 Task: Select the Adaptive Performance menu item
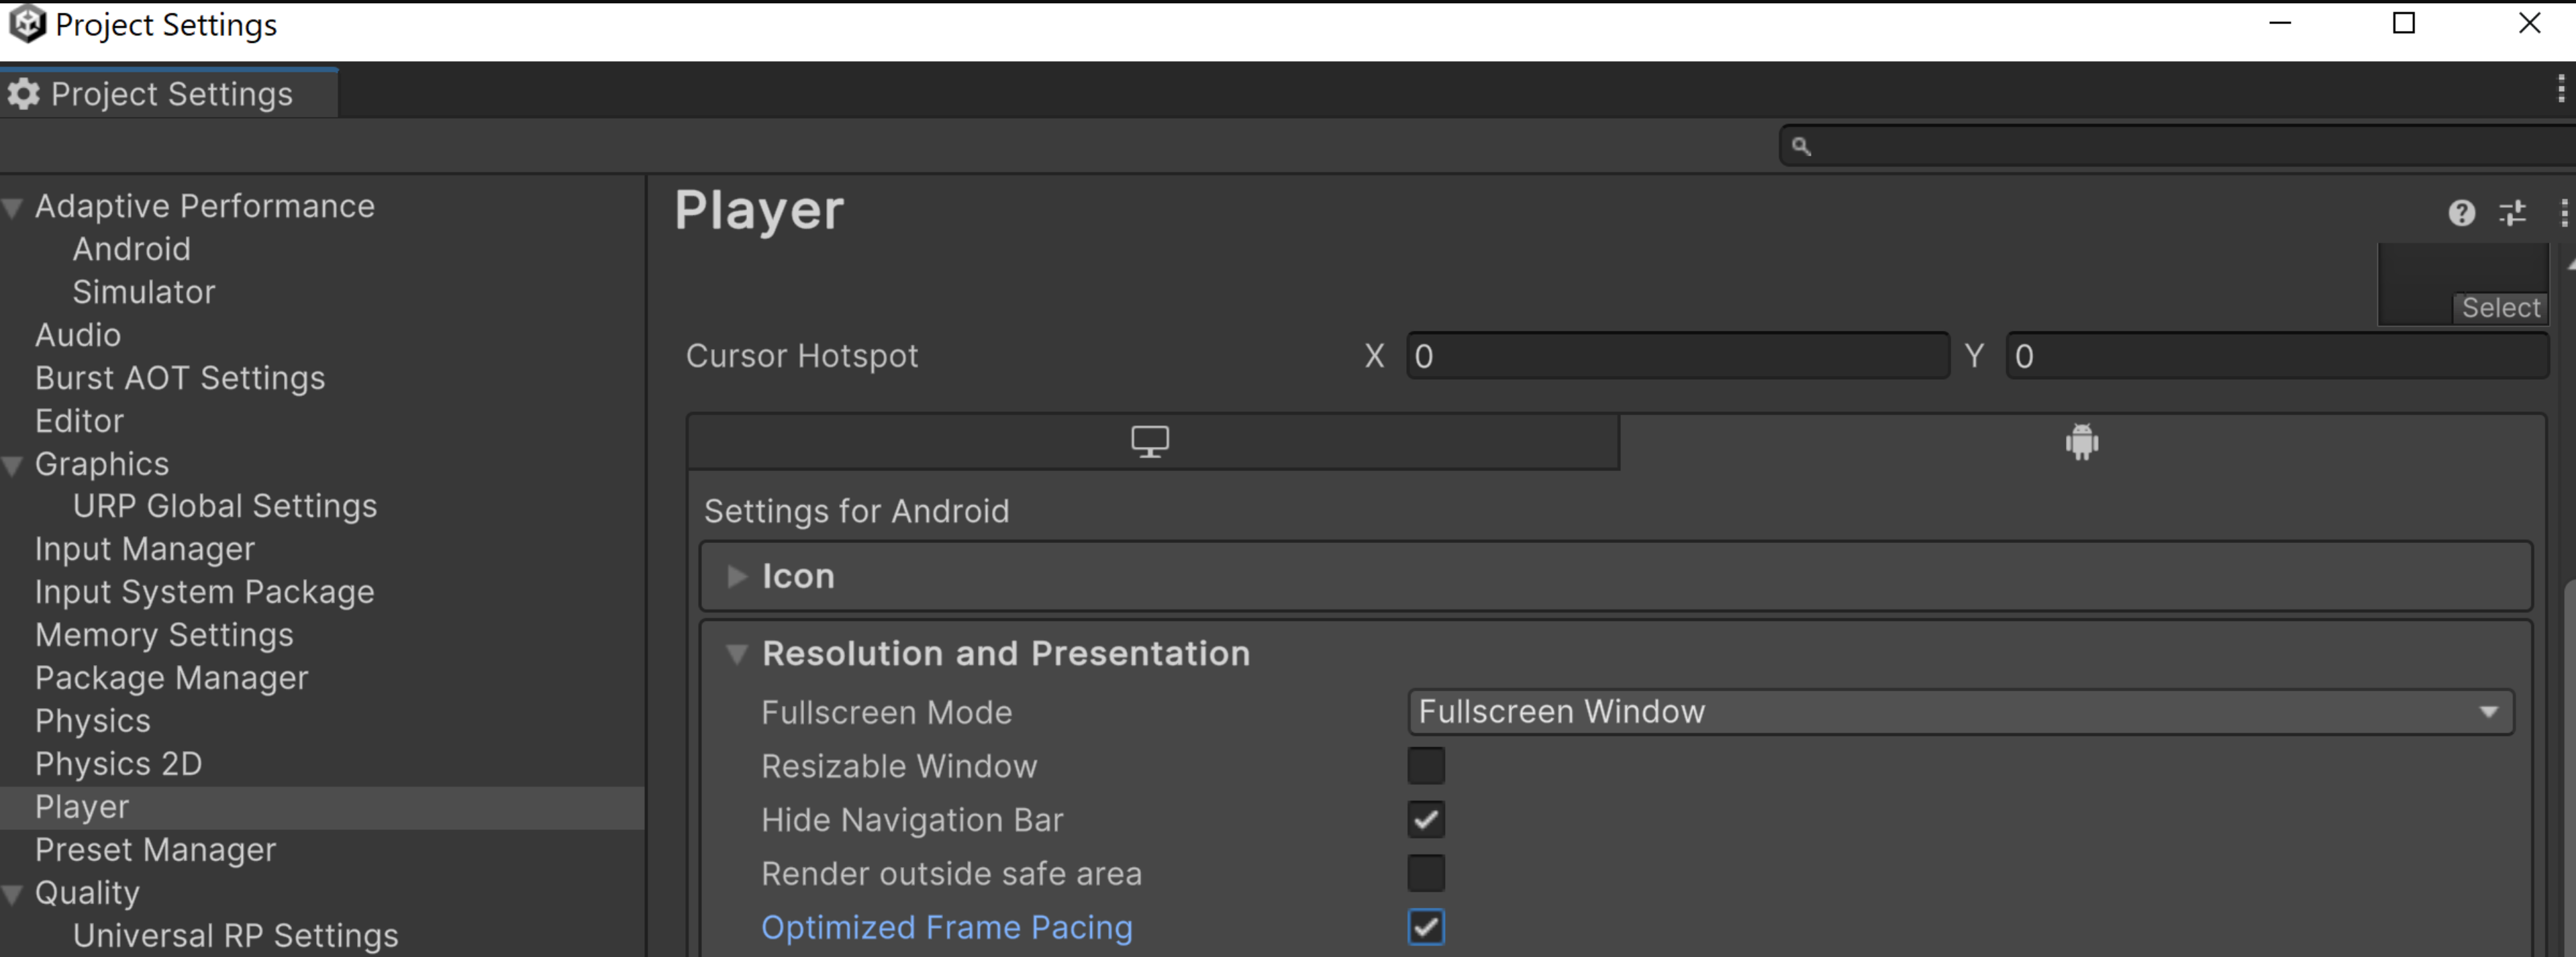click(x=207, y=205)
